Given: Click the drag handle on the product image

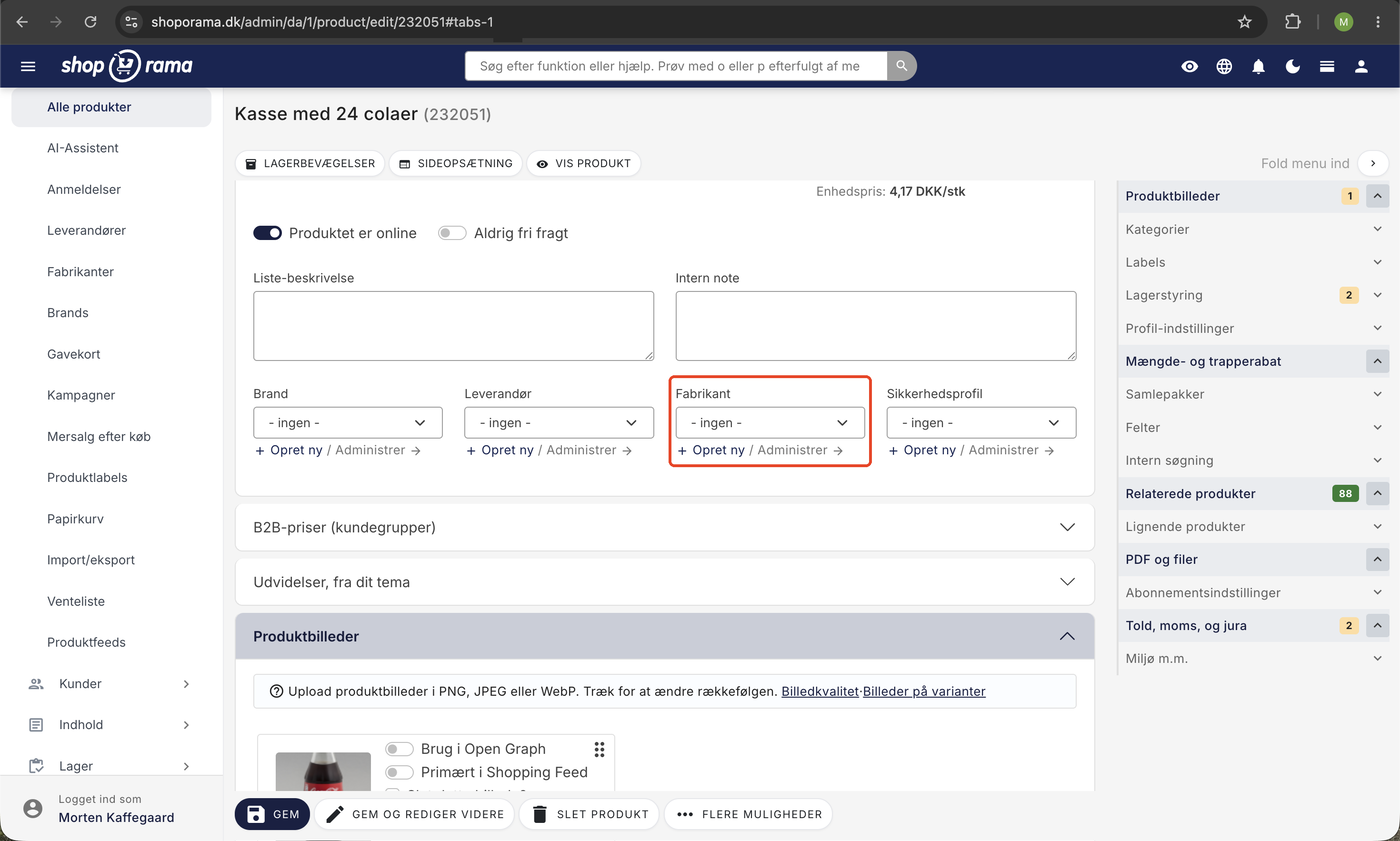Looking at the screenshot, I should (x=599, y=749).
